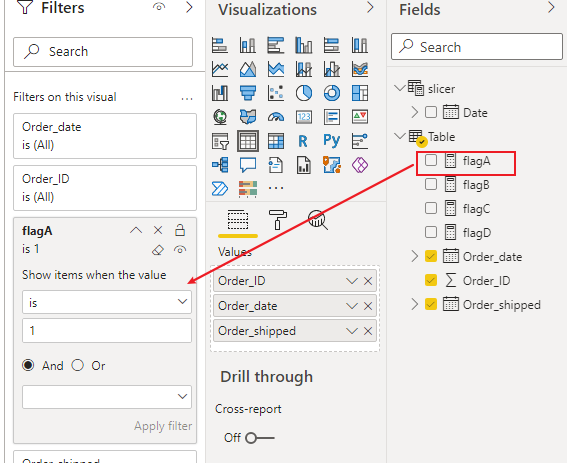Select the stacked bar chart visual
This screenshot has width=567, height=463.
(x=219, y=45)
